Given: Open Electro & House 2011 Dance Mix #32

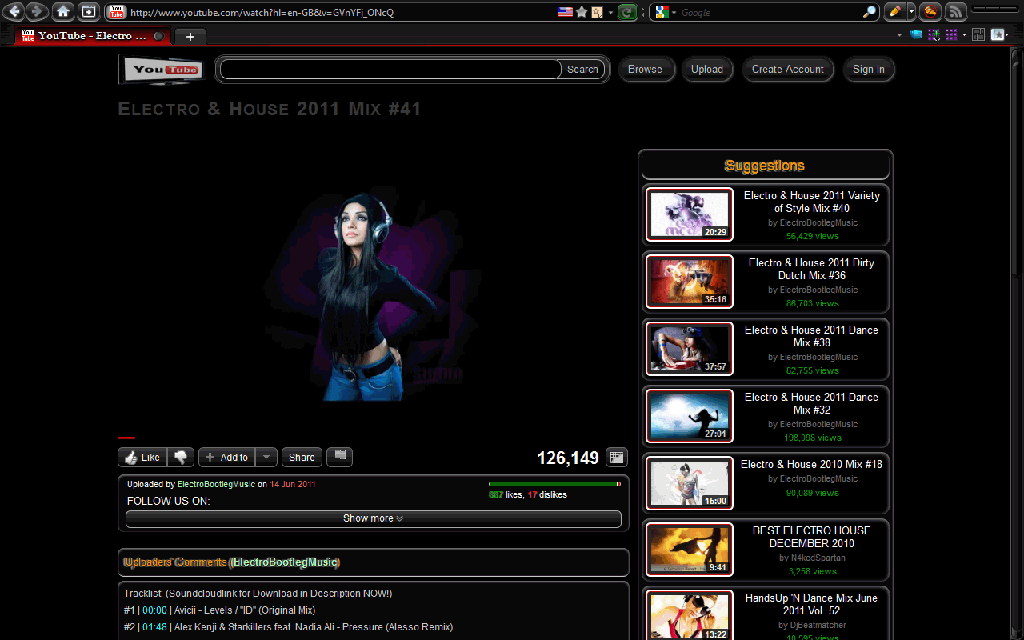Looking at the screenshot, I should click(x=812, y=404).
